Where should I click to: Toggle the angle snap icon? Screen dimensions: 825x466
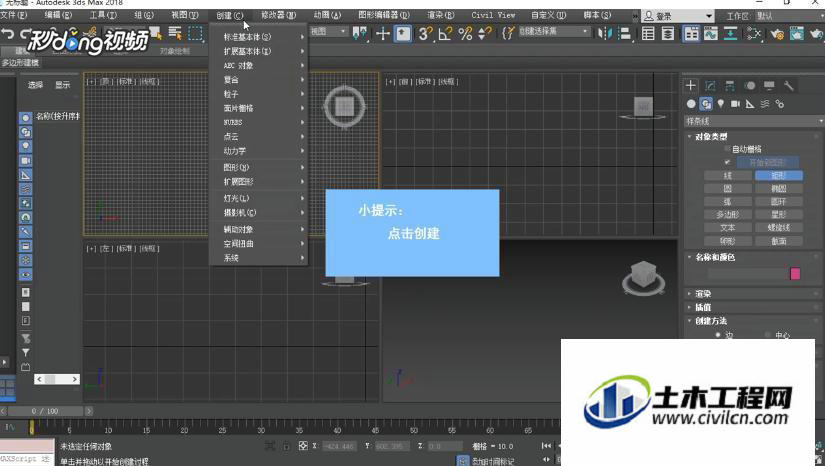point(445,34)
